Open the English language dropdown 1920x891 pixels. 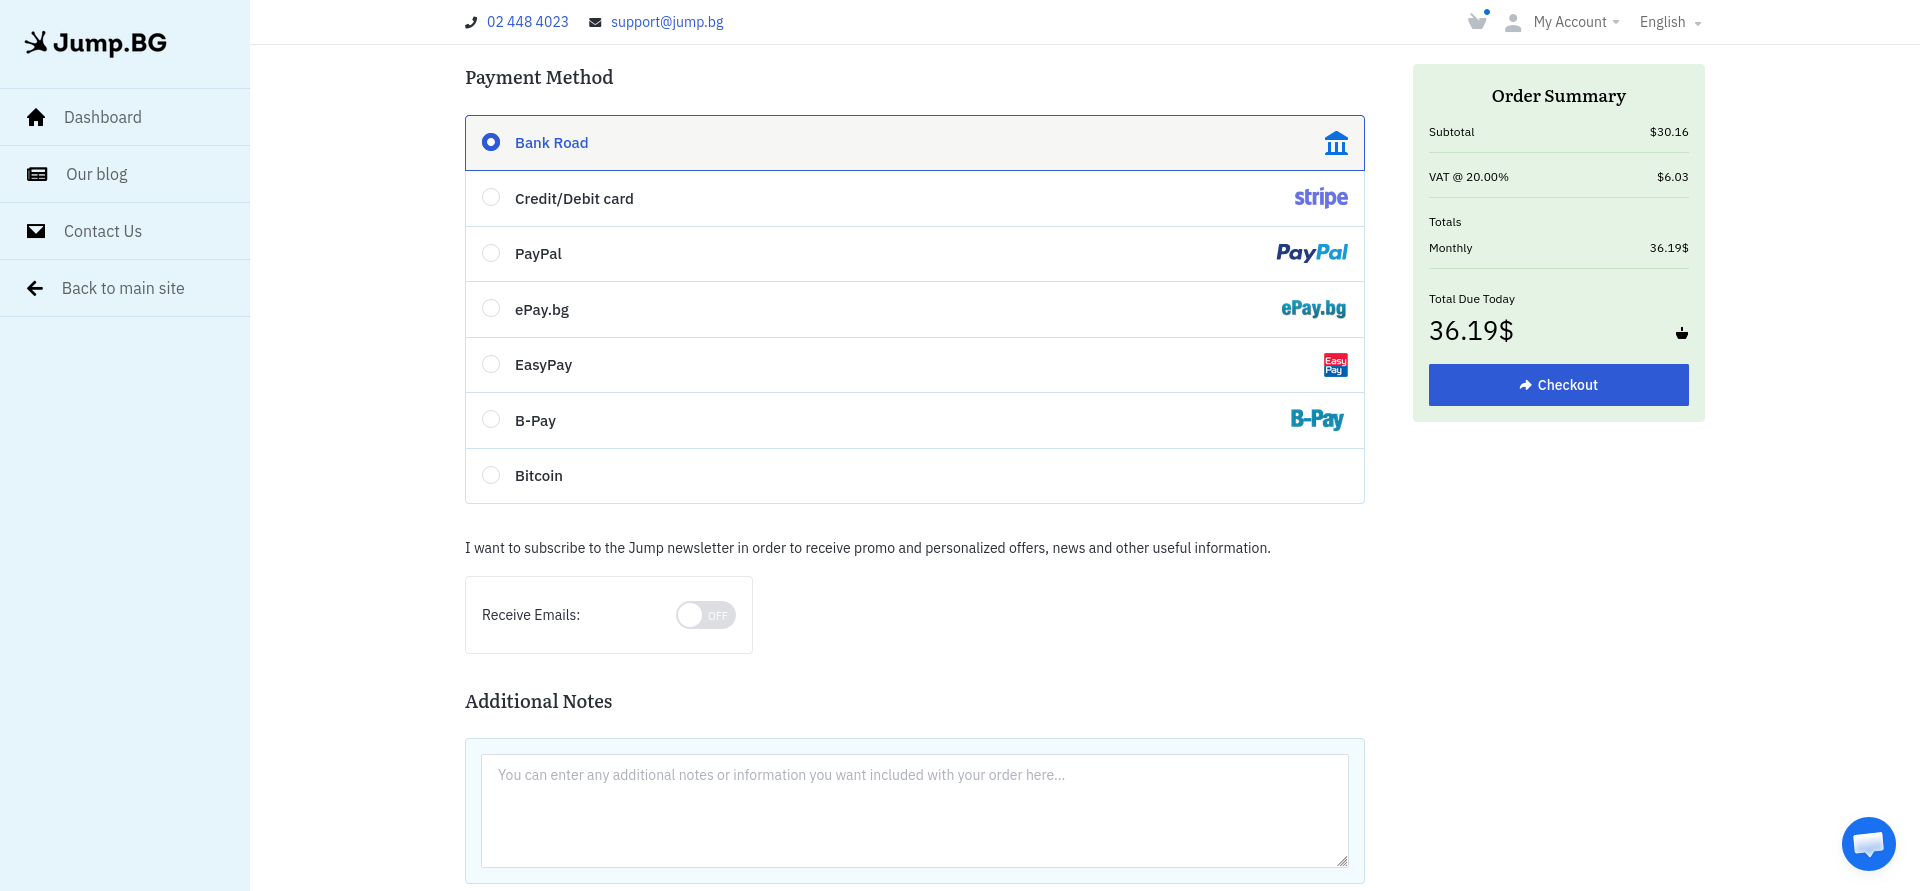tap(1670, 22)
